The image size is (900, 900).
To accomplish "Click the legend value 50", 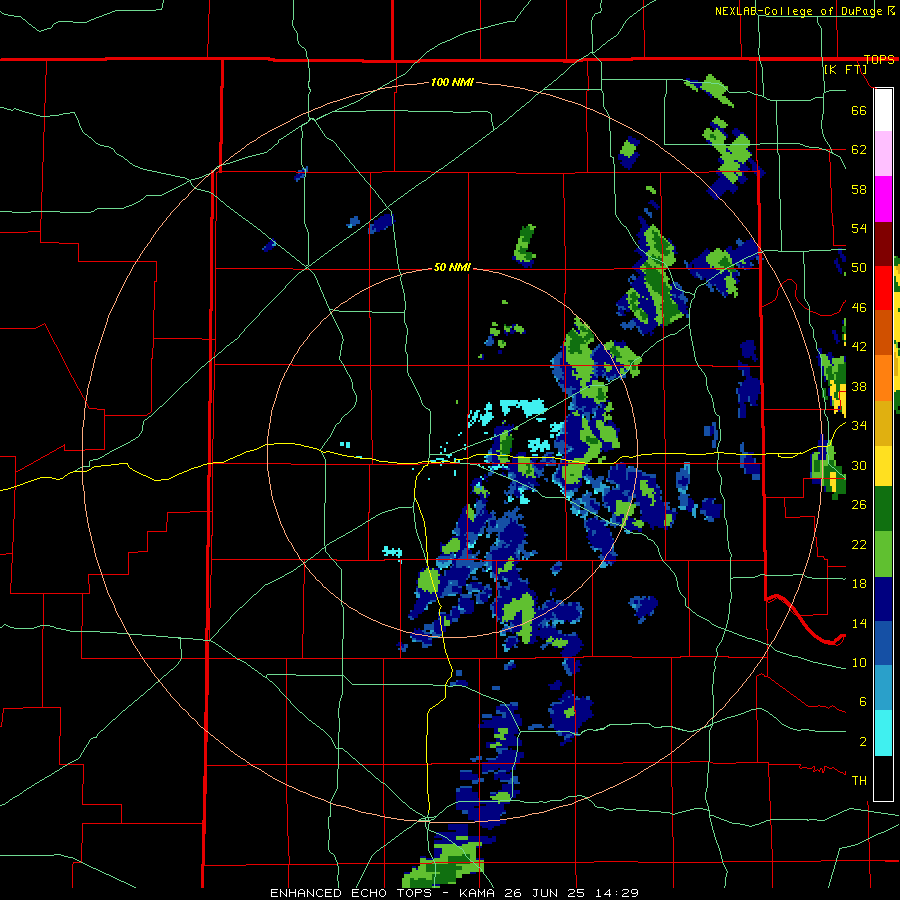I will [859, 268].
